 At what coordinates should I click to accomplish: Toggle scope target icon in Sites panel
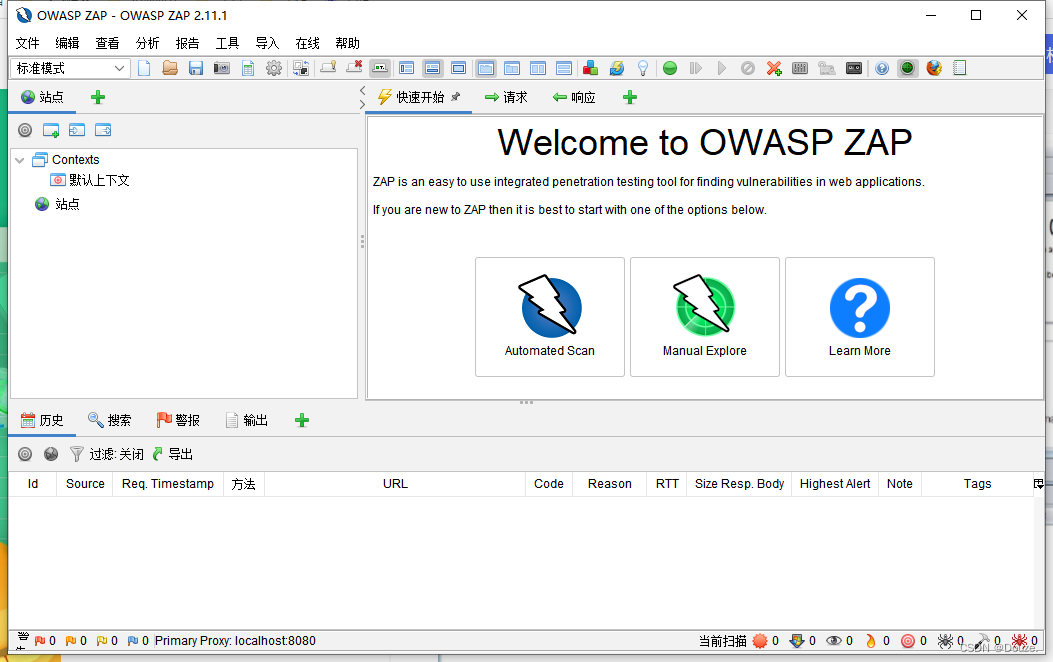click(25, 130)
